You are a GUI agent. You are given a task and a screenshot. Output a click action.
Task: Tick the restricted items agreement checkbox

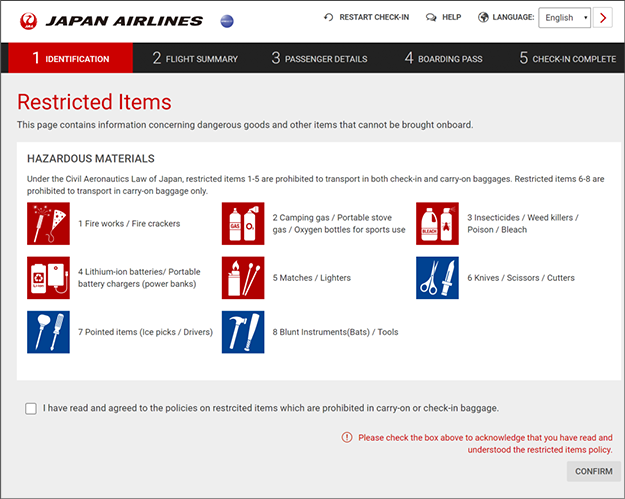click(31, 408)
